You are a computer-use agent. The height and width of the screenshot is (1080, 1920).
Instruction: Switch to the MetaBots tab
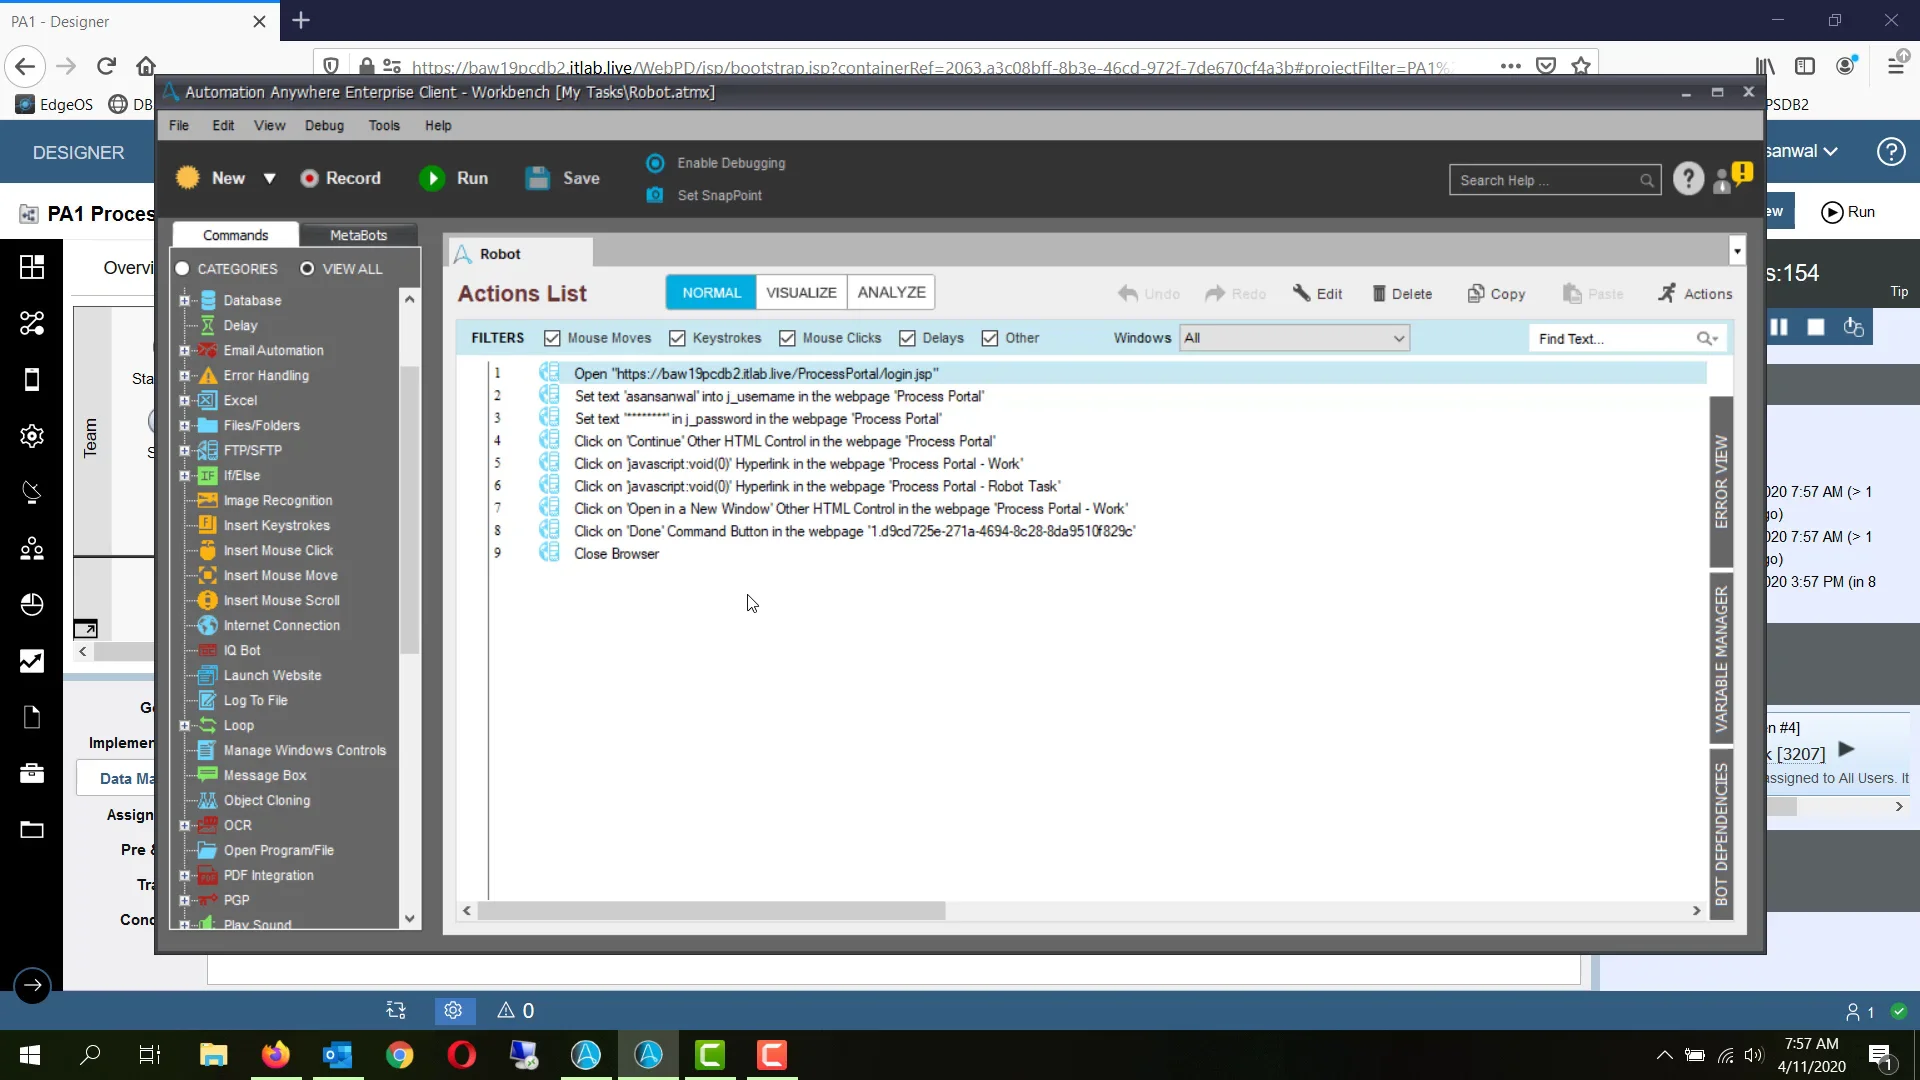[358, 235]
